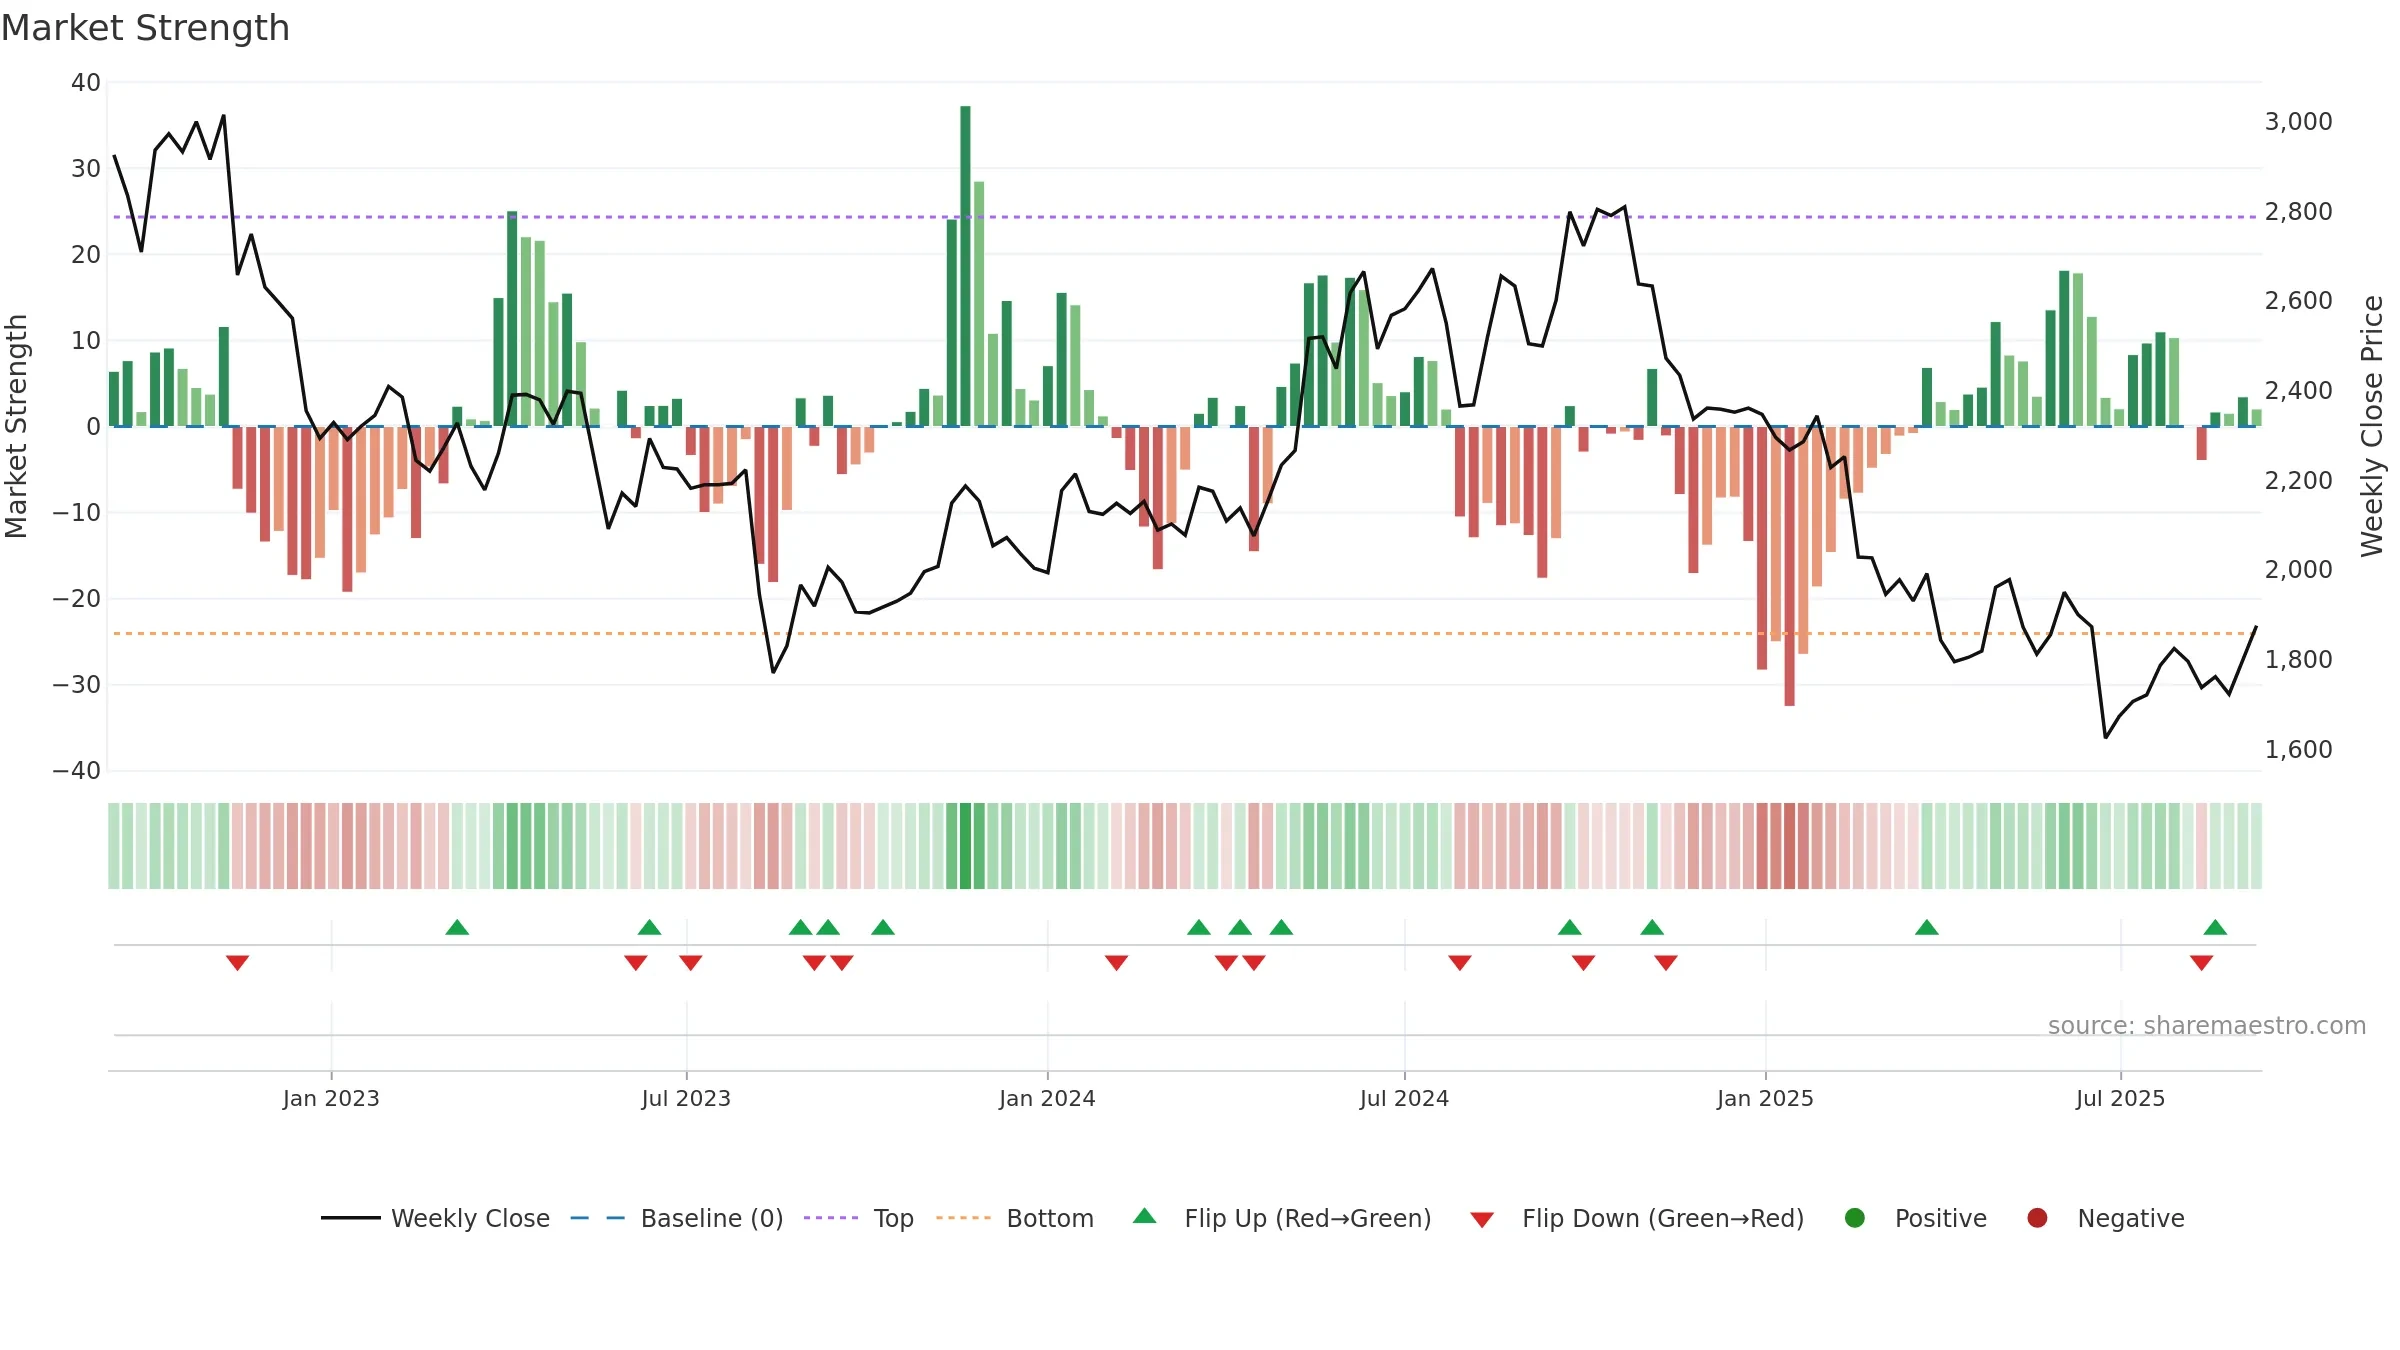
Task: Click the tallest green bar near 37
Action: coord(965,266)
